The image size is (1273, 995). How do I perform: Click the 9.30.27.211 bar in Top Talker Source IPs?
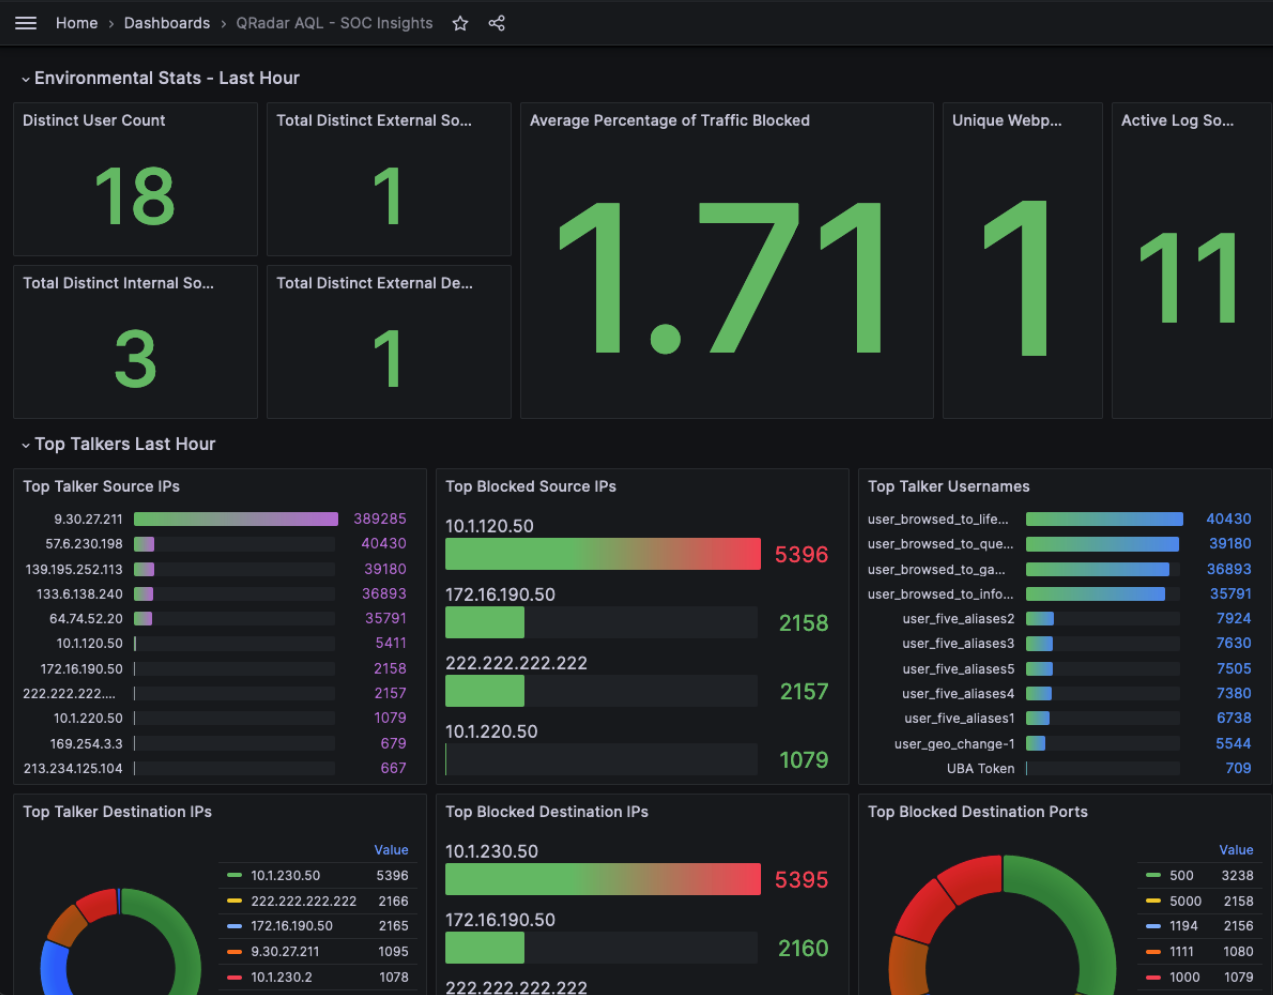tap(236, 519)
